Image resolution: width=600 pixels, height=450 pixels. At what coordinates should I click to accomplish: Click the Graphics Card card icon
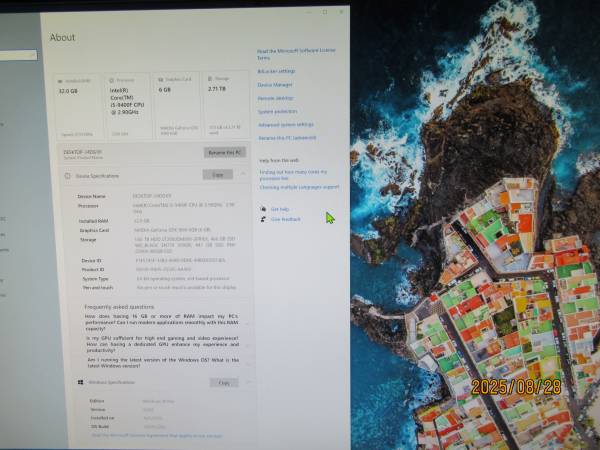click(x=161, y=80)
